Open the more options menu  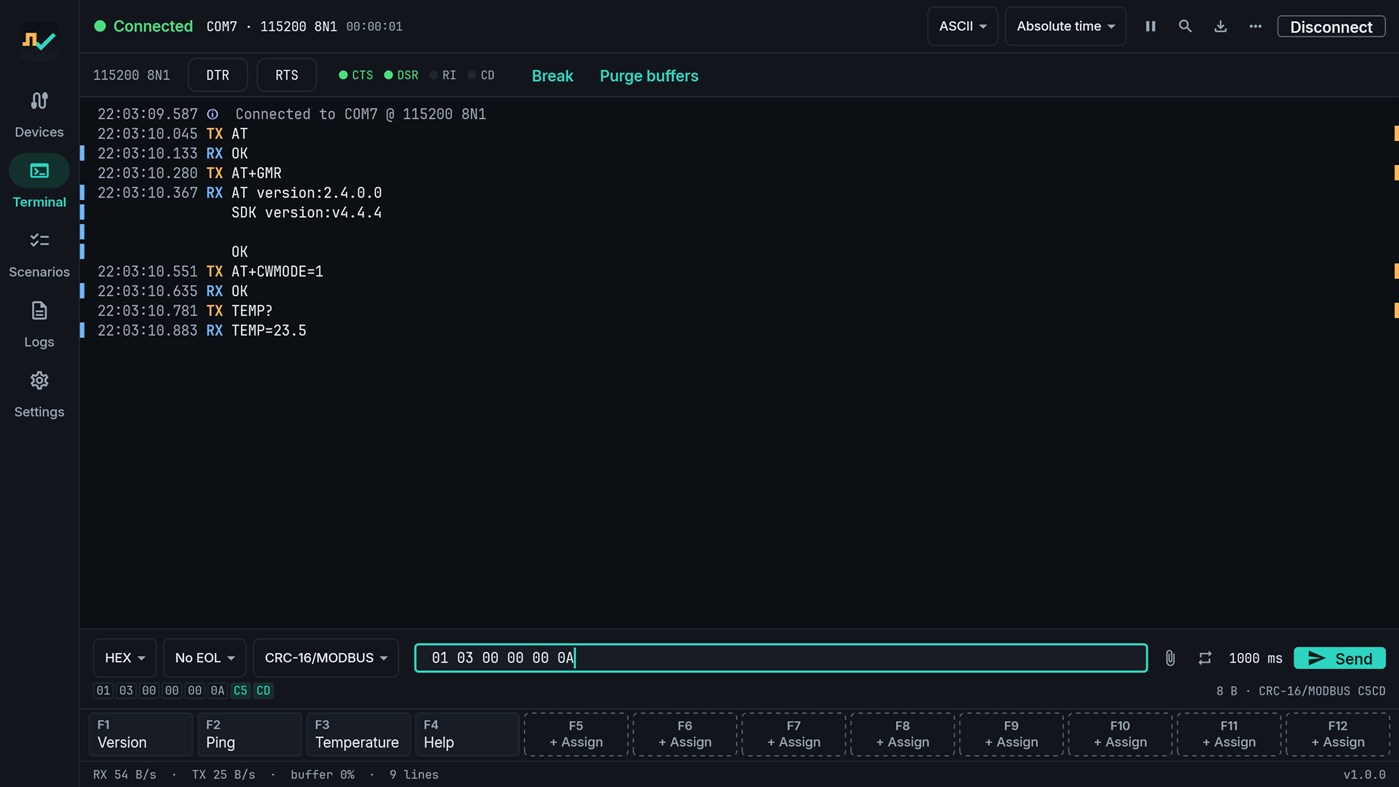point(1255,26)
